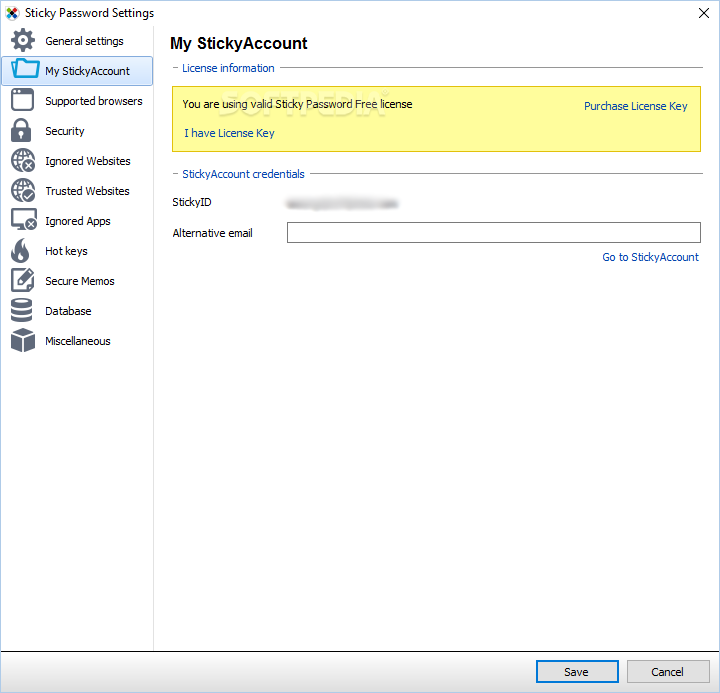The image size is (720, 693).
Task: Click the My StickyAccount folder icon
Action: pos(25,69)
